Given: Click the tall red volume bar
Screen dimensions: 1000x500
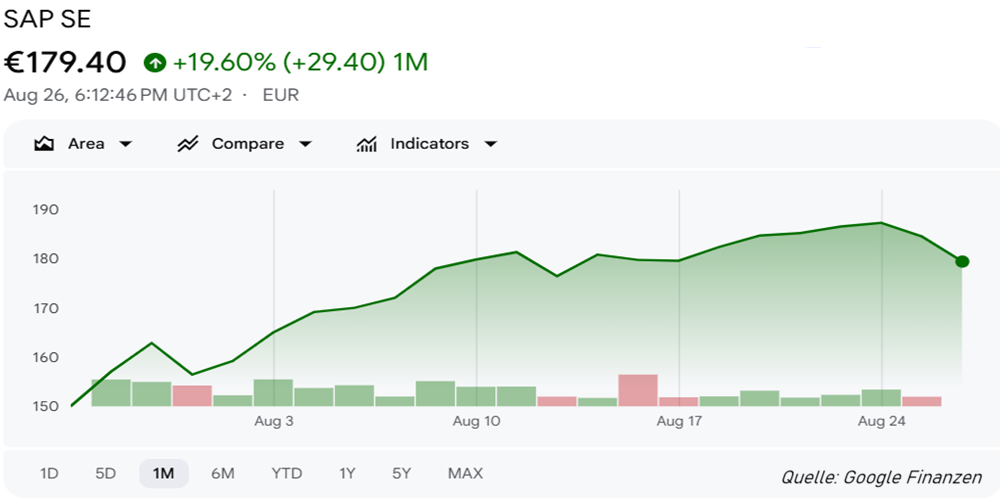Looking at the screenshot, I should (638, 390).
